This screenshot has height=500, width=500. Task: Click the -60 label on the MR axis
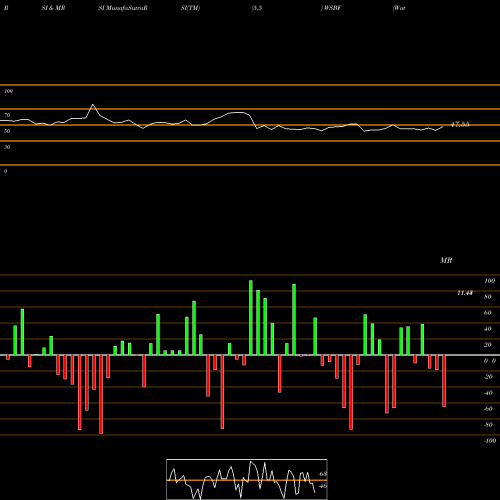[488, 409]
